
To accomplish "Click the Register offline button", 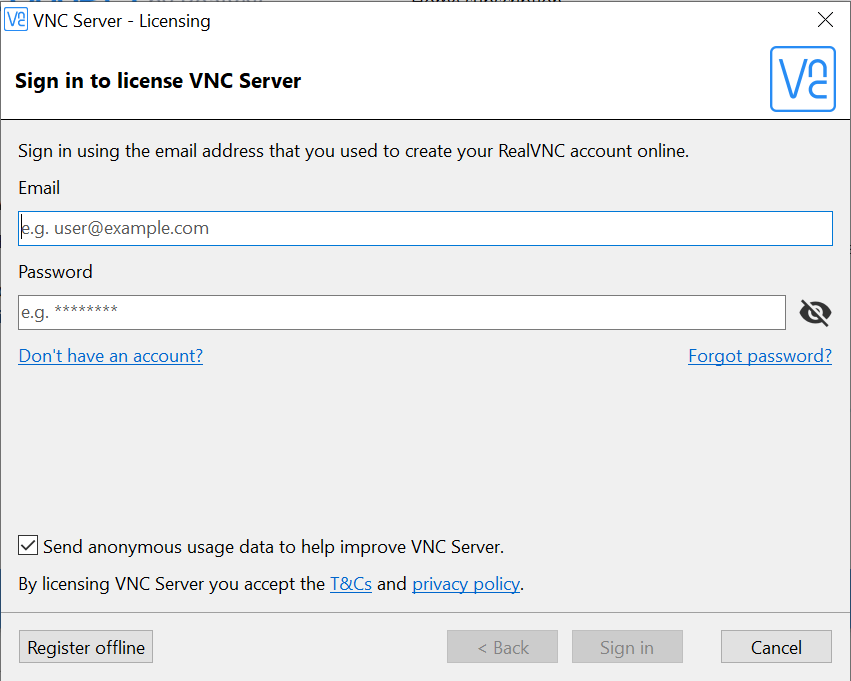I will point(86,647).
